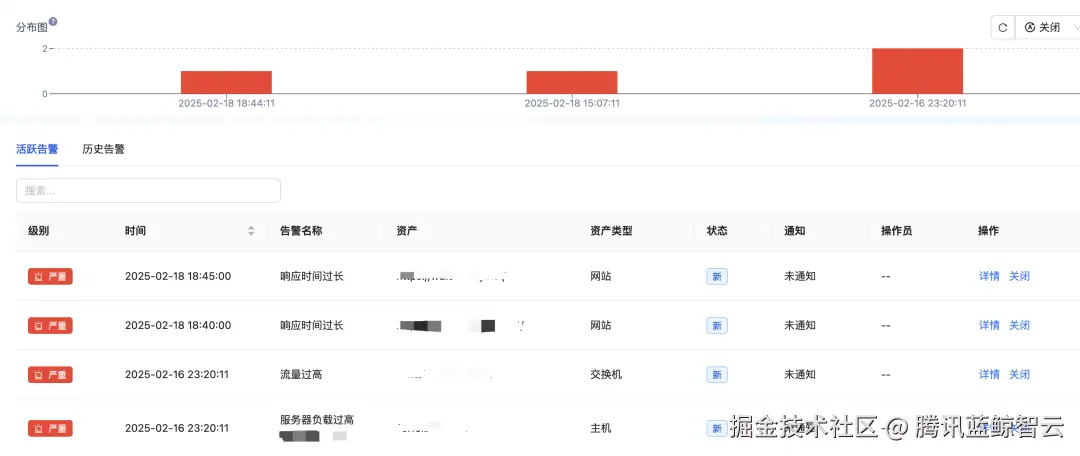The height and width of the screenshot is (456, 1080).
Task: Switch to the 活跃告警 tab
Action: click(x=37, y=149)
